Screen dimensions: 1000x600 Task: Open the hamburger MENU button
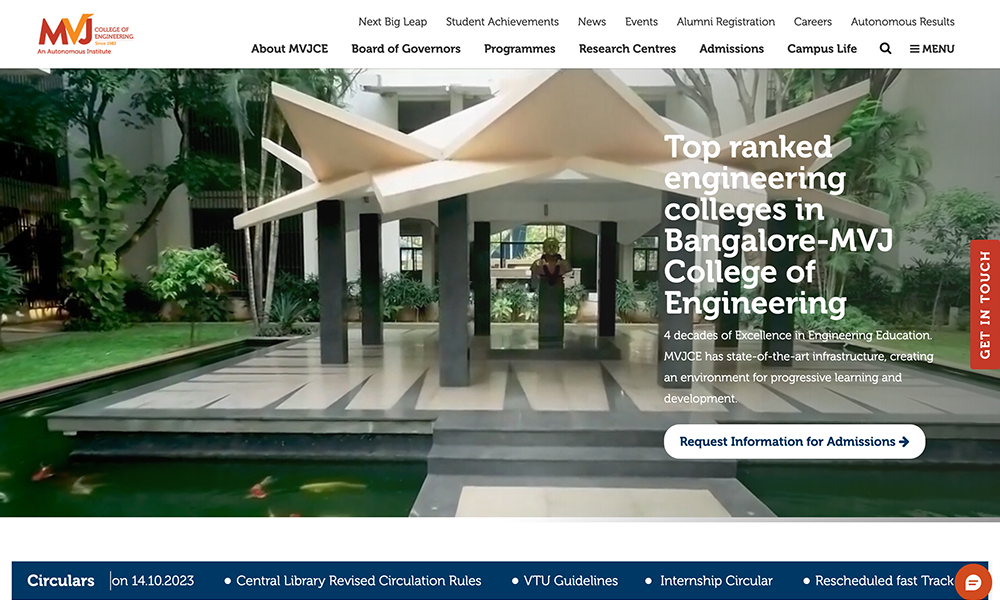[x=932, y=48]
